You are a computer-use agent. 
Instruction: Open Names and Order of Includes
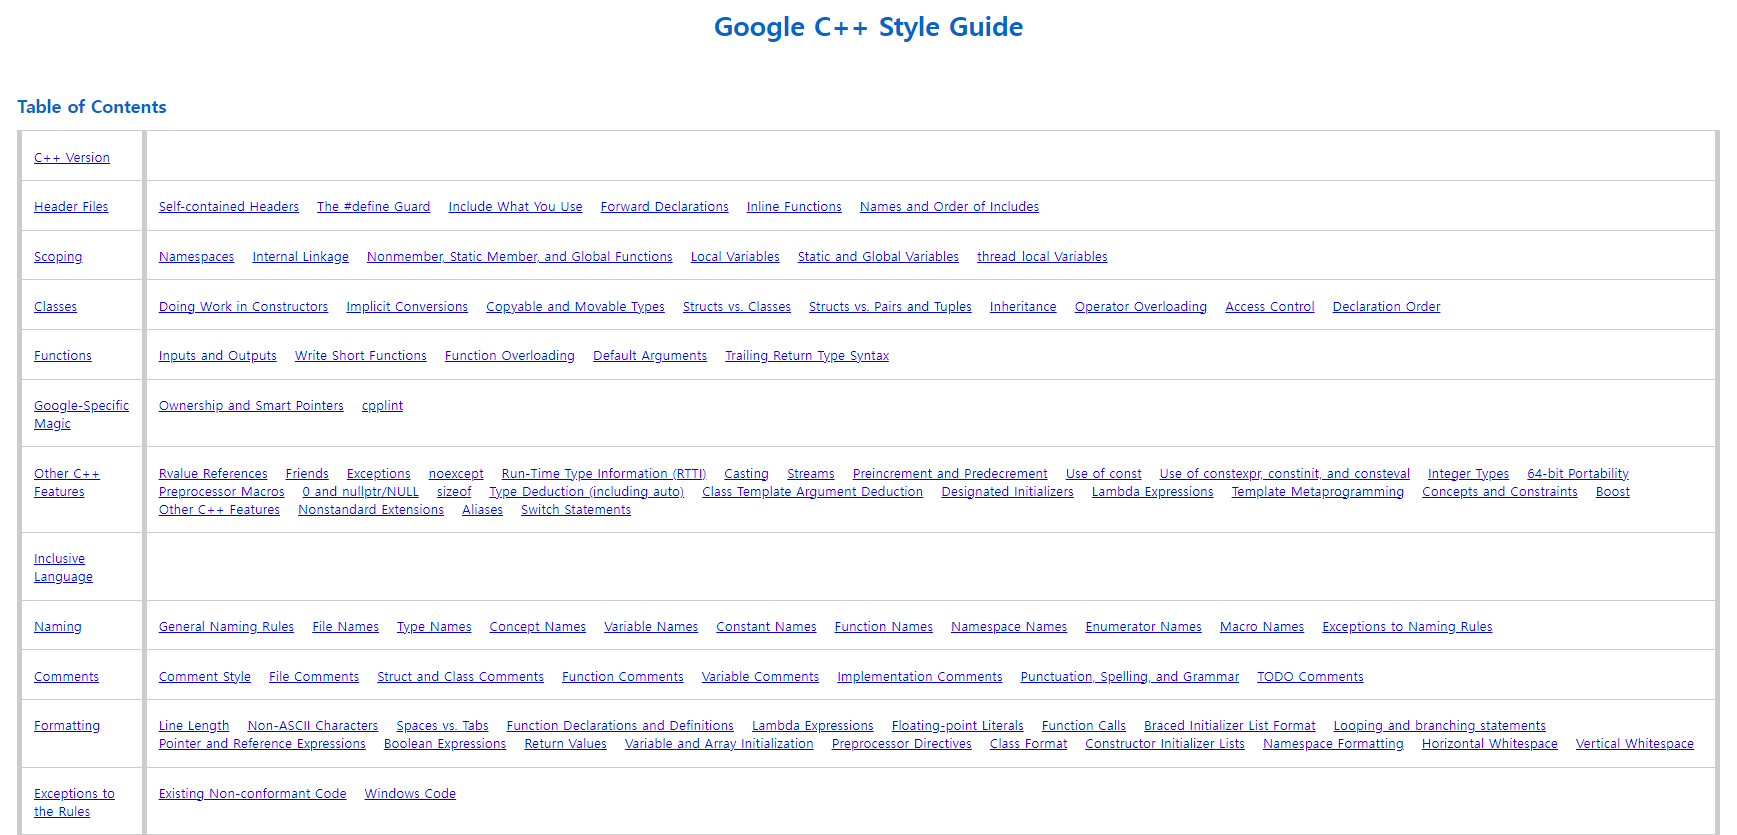(x=949, y=207)
